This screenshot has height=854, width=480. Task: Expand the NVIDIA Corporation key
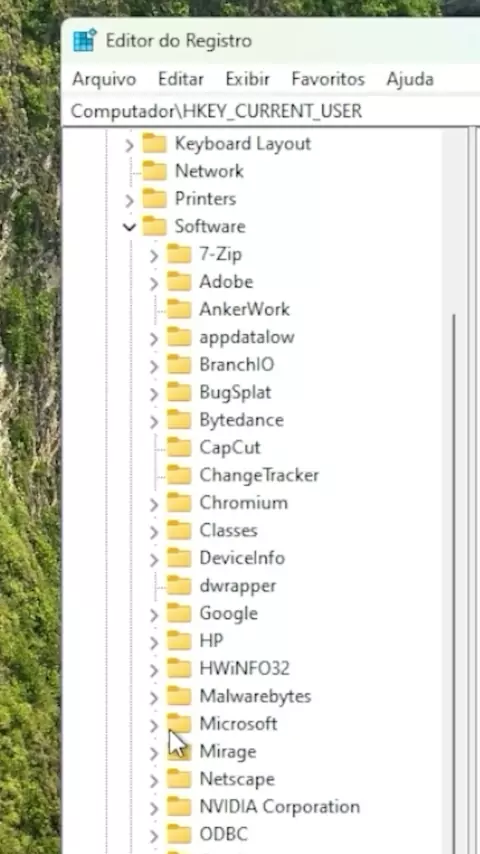(x=154, y=808)
